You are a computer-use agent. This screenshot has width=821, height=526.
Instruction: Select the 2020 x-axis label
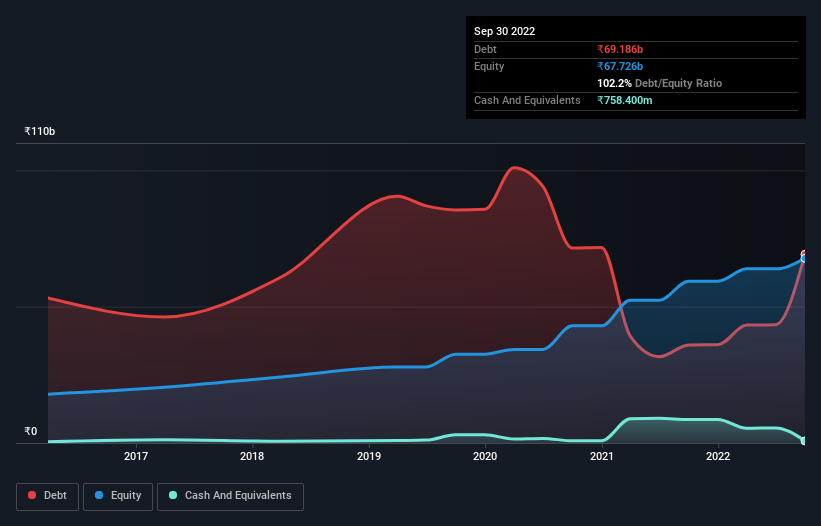point(485,456)
